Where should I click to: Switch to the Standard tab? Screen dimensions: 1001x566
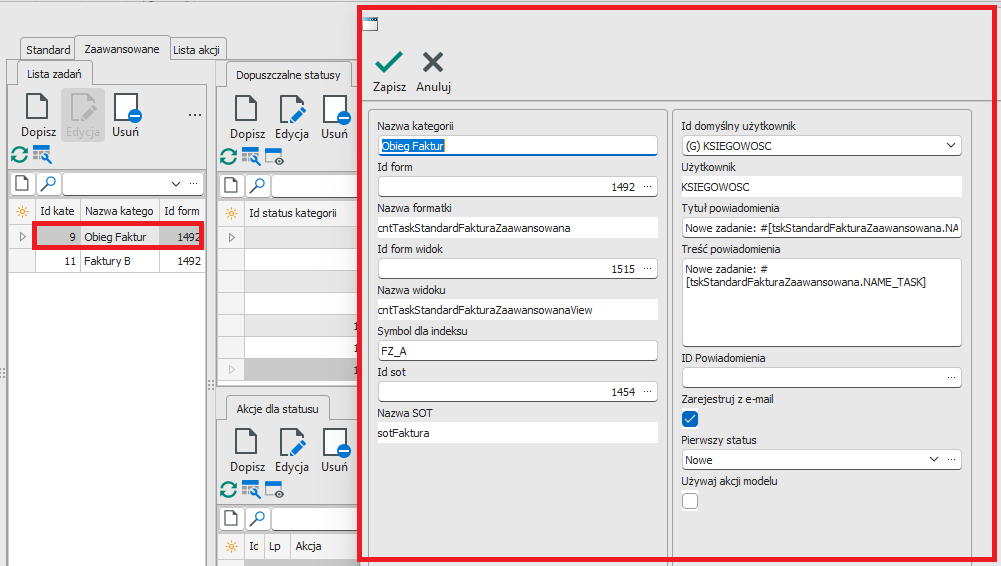click(x=47, y=49)
